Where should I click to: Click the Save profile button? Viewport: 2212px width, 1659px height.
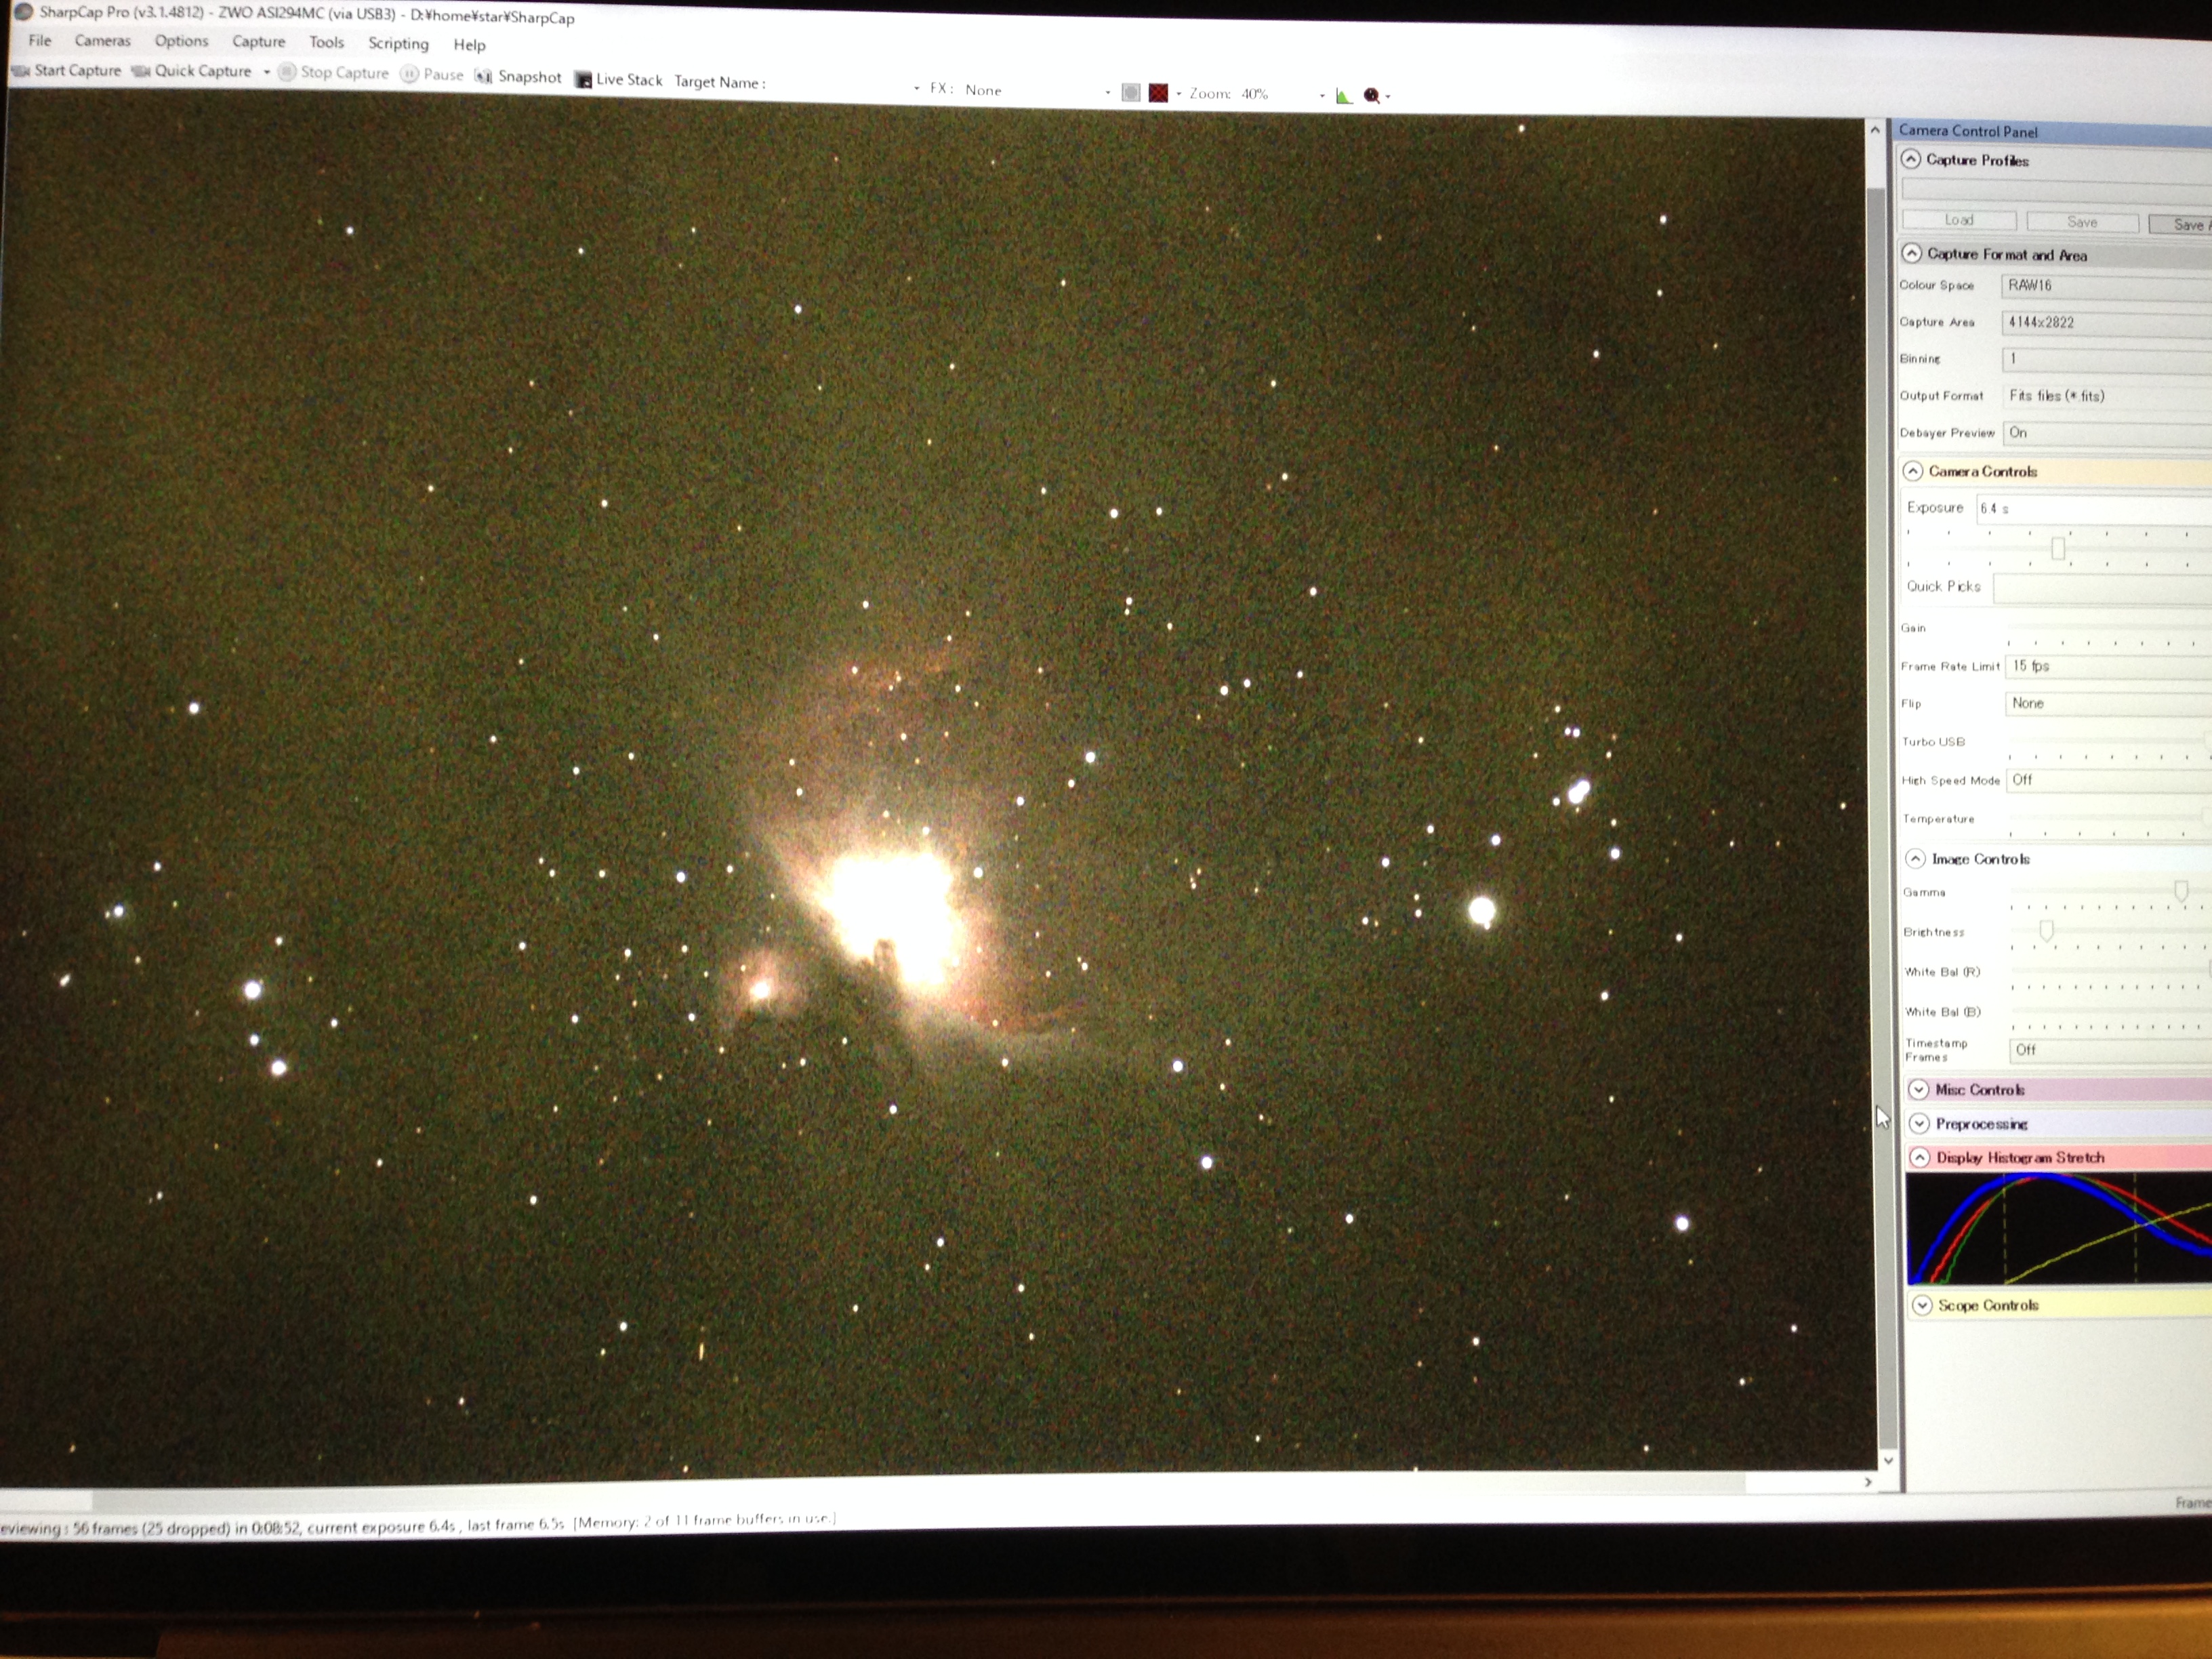(x=2082, y=222)
